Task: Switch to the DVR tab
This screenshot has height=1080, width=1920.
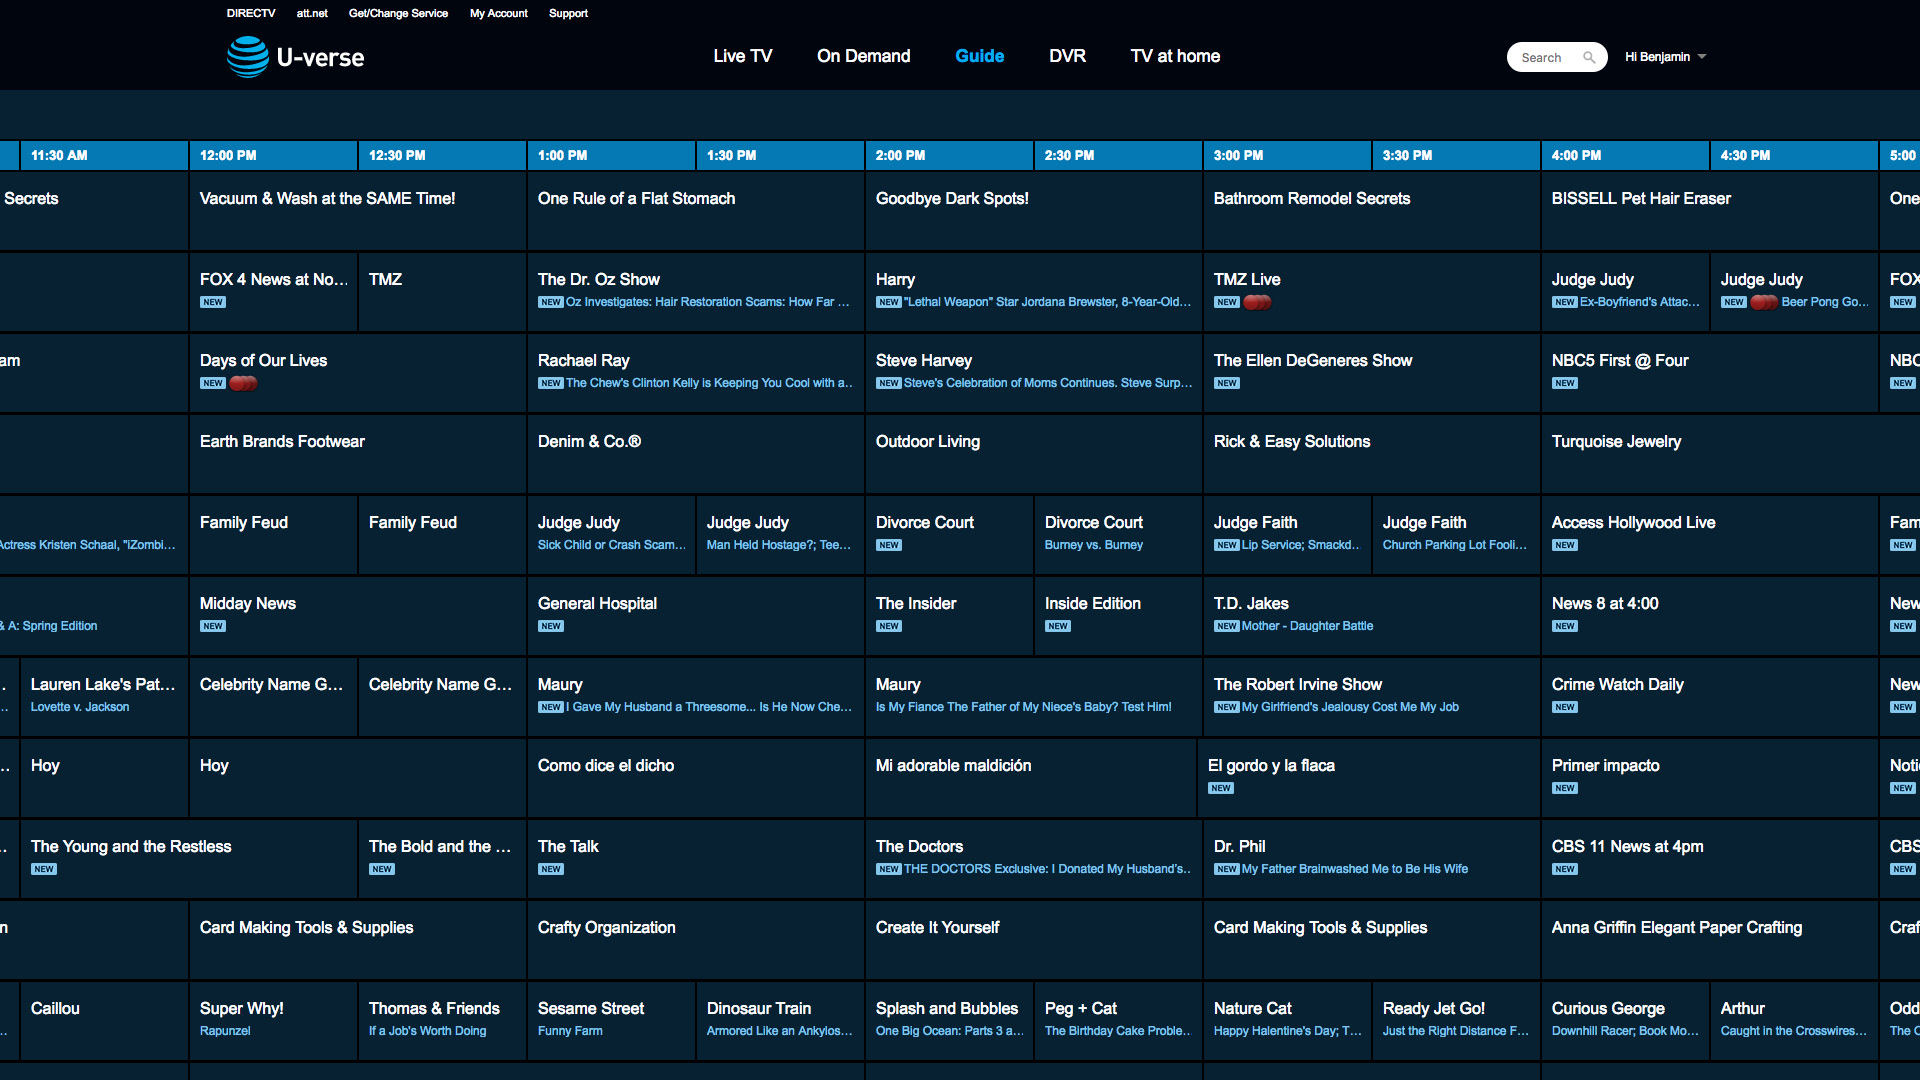Action: [x=1067, y=56]
